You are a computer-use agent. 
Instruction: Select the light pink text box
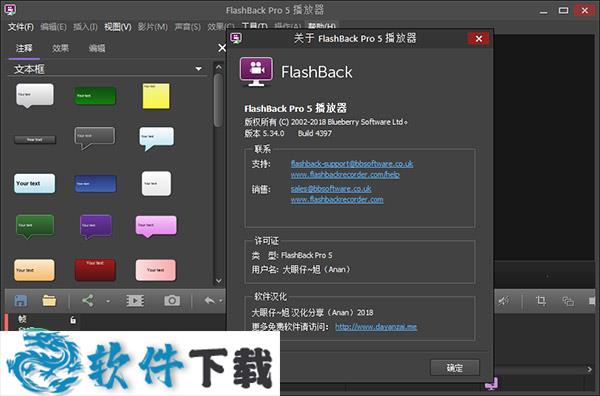tap(156, 270)
